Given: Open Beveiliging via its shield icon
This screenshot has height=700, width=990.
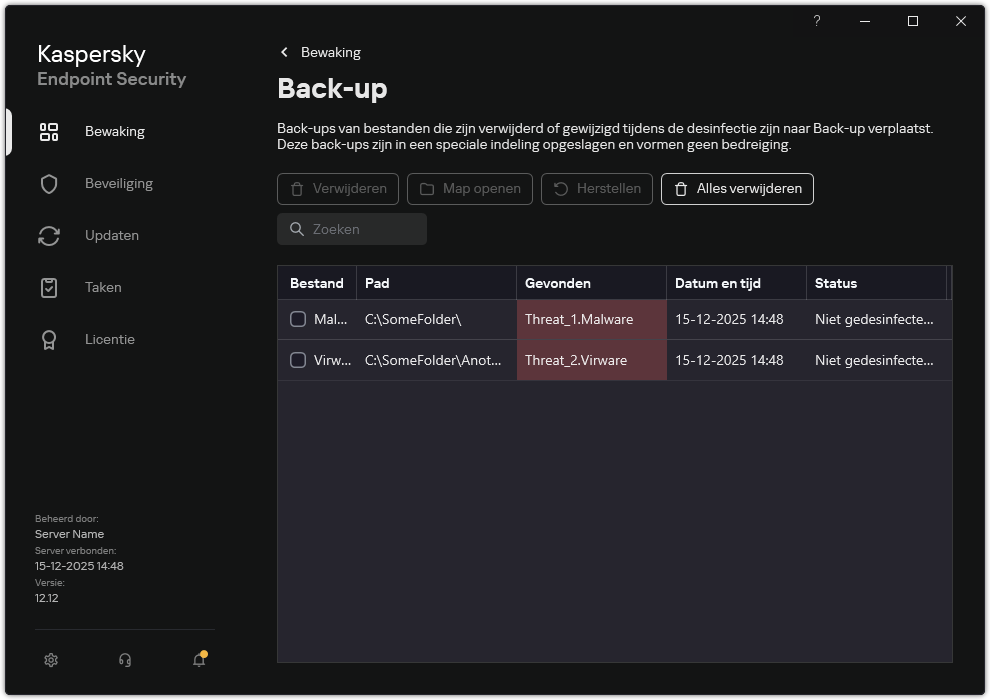Looking at the screenshot, I should [49, 183].
